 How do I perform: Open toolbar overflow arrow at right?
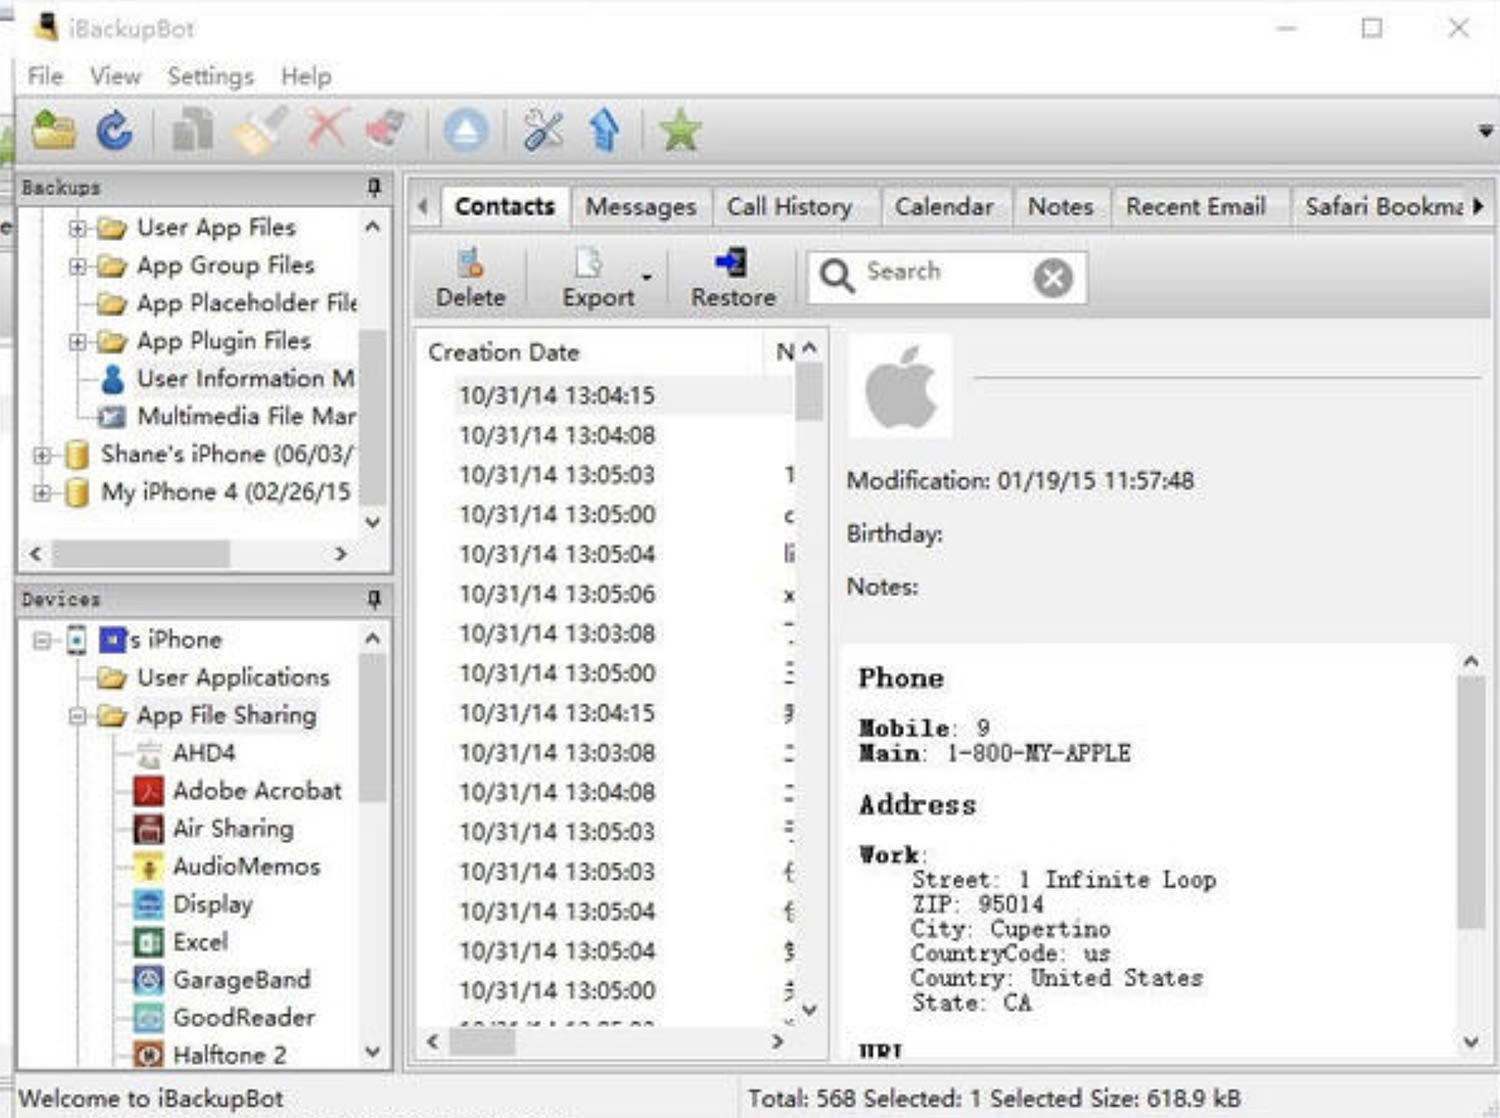click(x=1485, y=131)
